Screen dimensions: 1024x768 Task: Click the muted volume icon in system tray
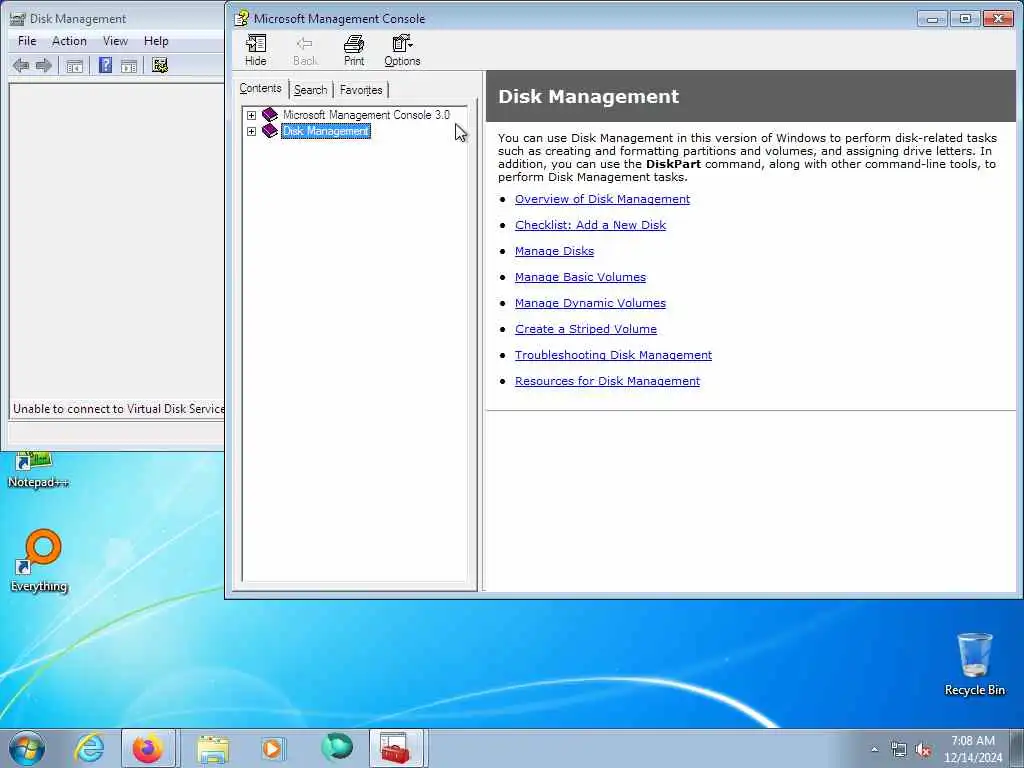(923, 750)
